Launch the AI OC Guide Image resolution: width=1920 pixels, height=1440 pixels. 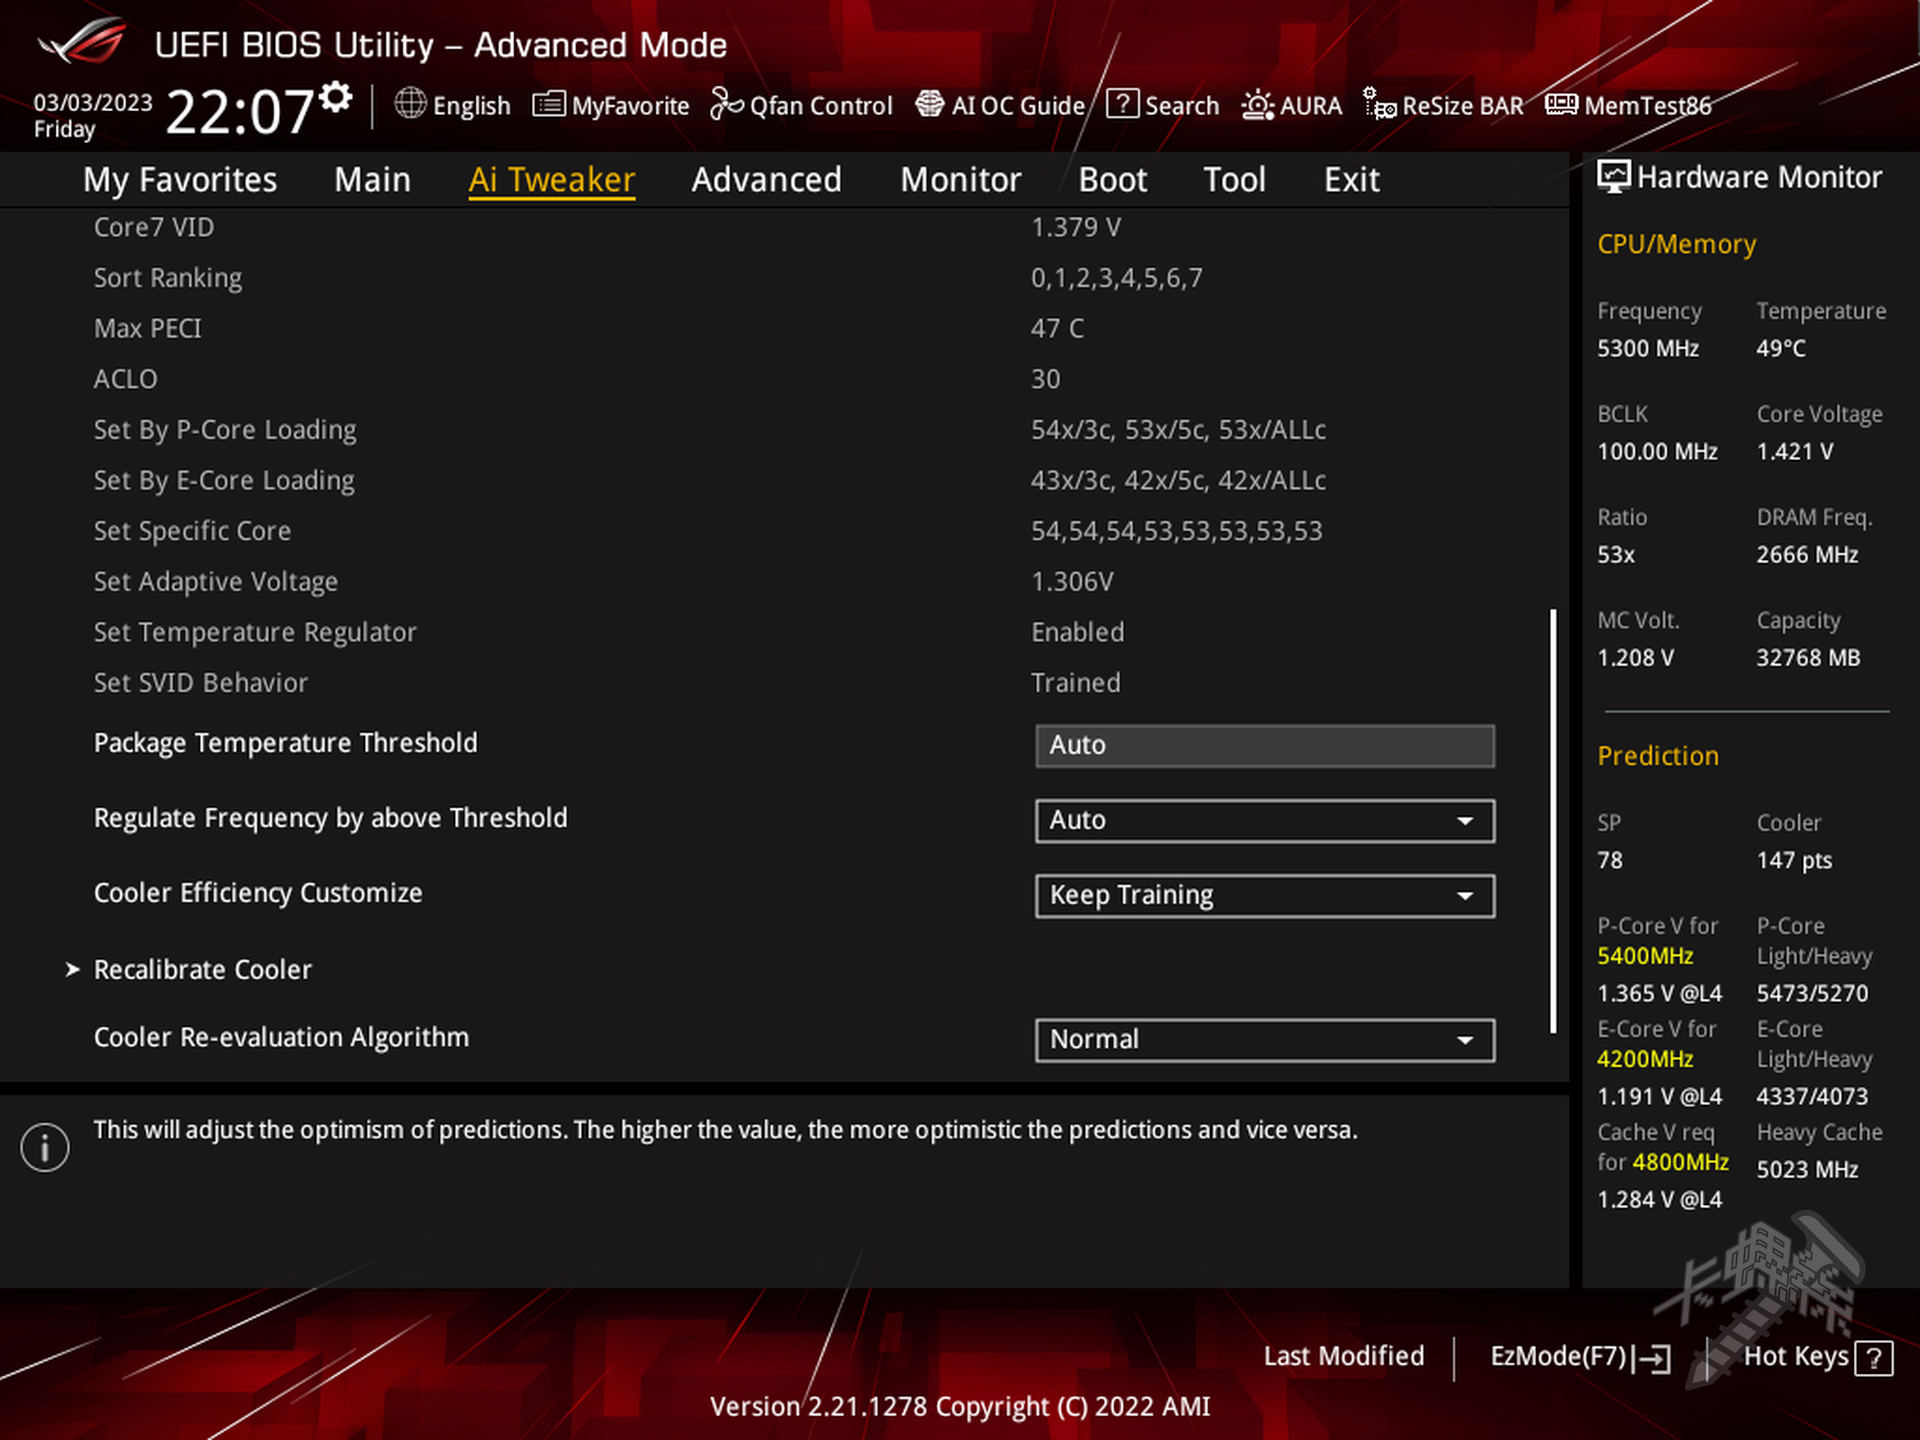pos(930,104)
